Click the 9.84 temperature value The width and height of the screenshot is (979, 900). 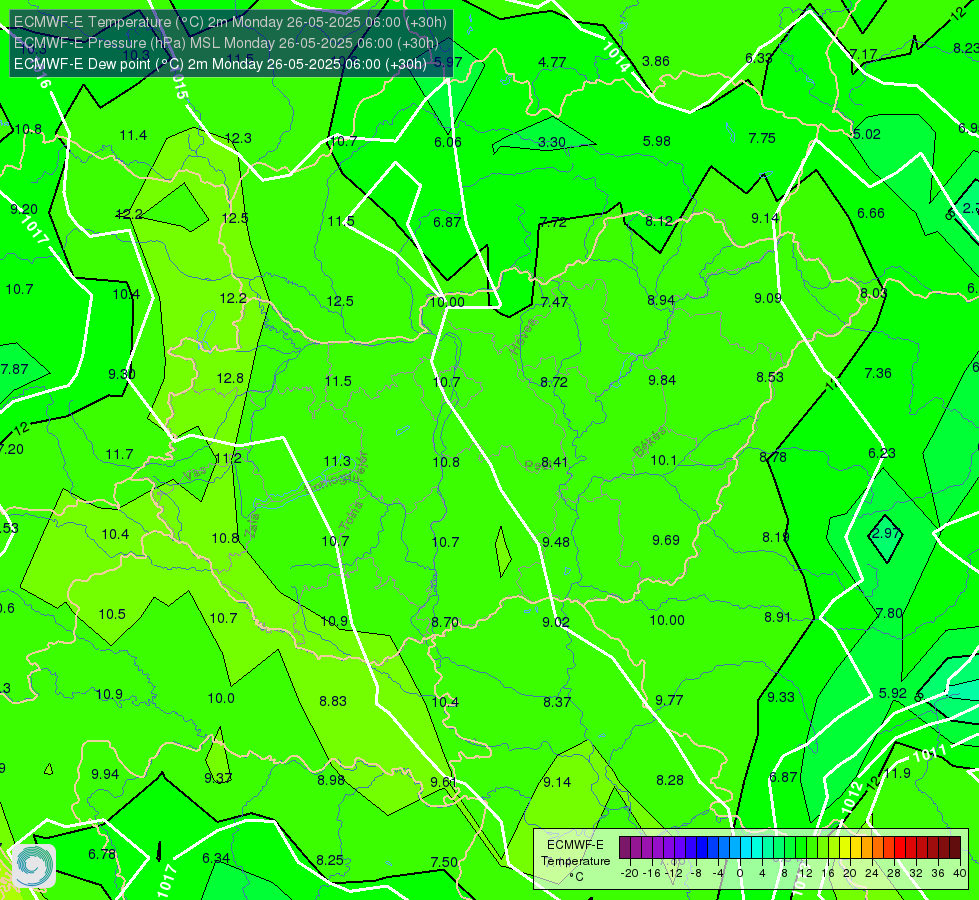[x=662, y=380]
